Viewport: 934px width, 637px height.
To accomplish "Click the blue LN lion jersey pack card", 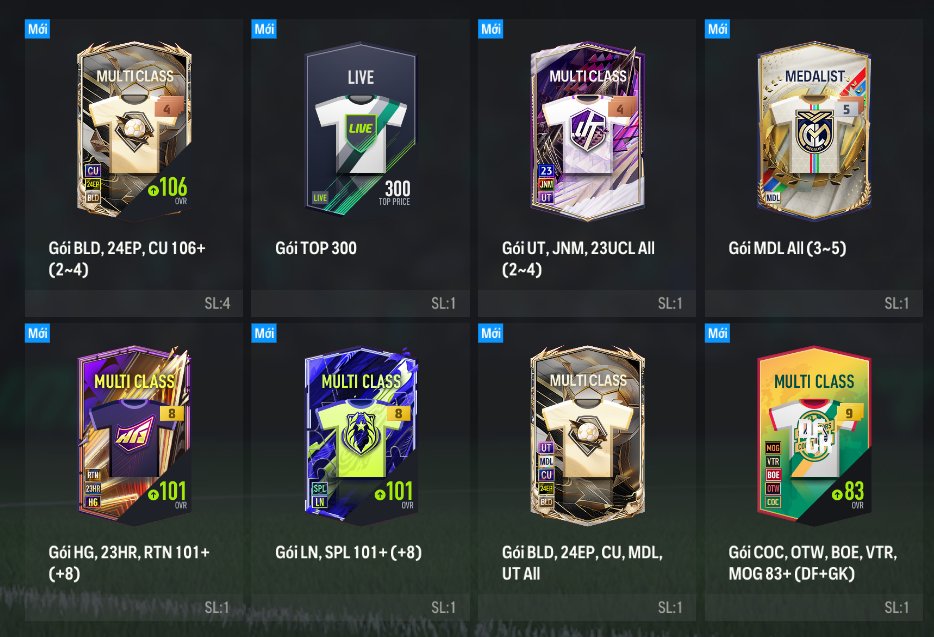I will [x=360, y=435].
